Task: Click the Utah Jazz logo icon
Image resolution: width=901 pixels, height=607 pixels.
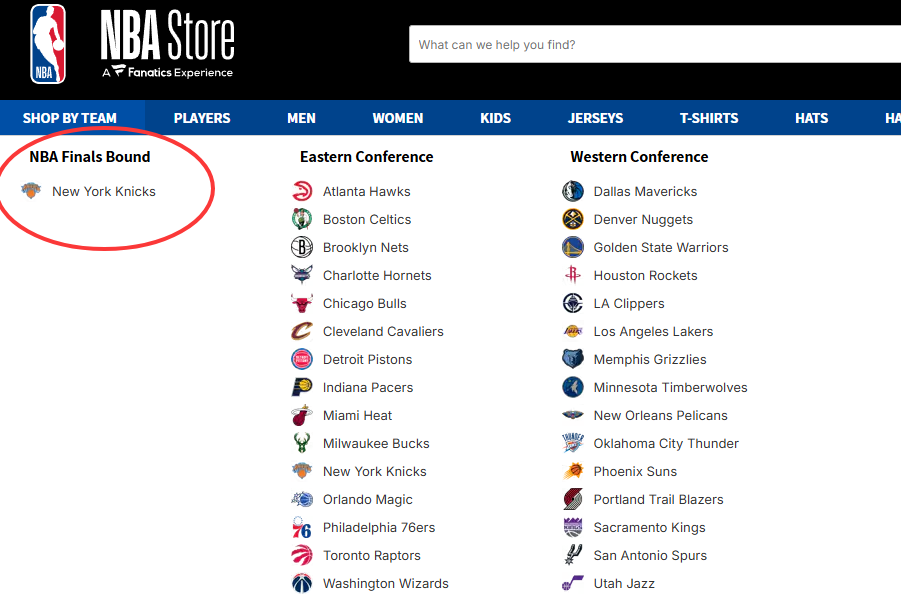Action: coord(573,583)
